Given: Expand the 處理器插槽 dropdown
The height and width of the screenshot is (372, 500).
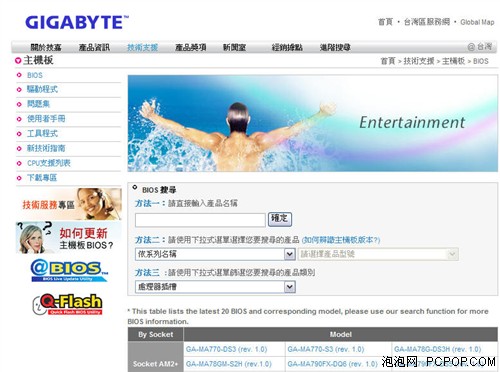Looking at the screenshot, I should pyautogui.click(x=290, y=287).
